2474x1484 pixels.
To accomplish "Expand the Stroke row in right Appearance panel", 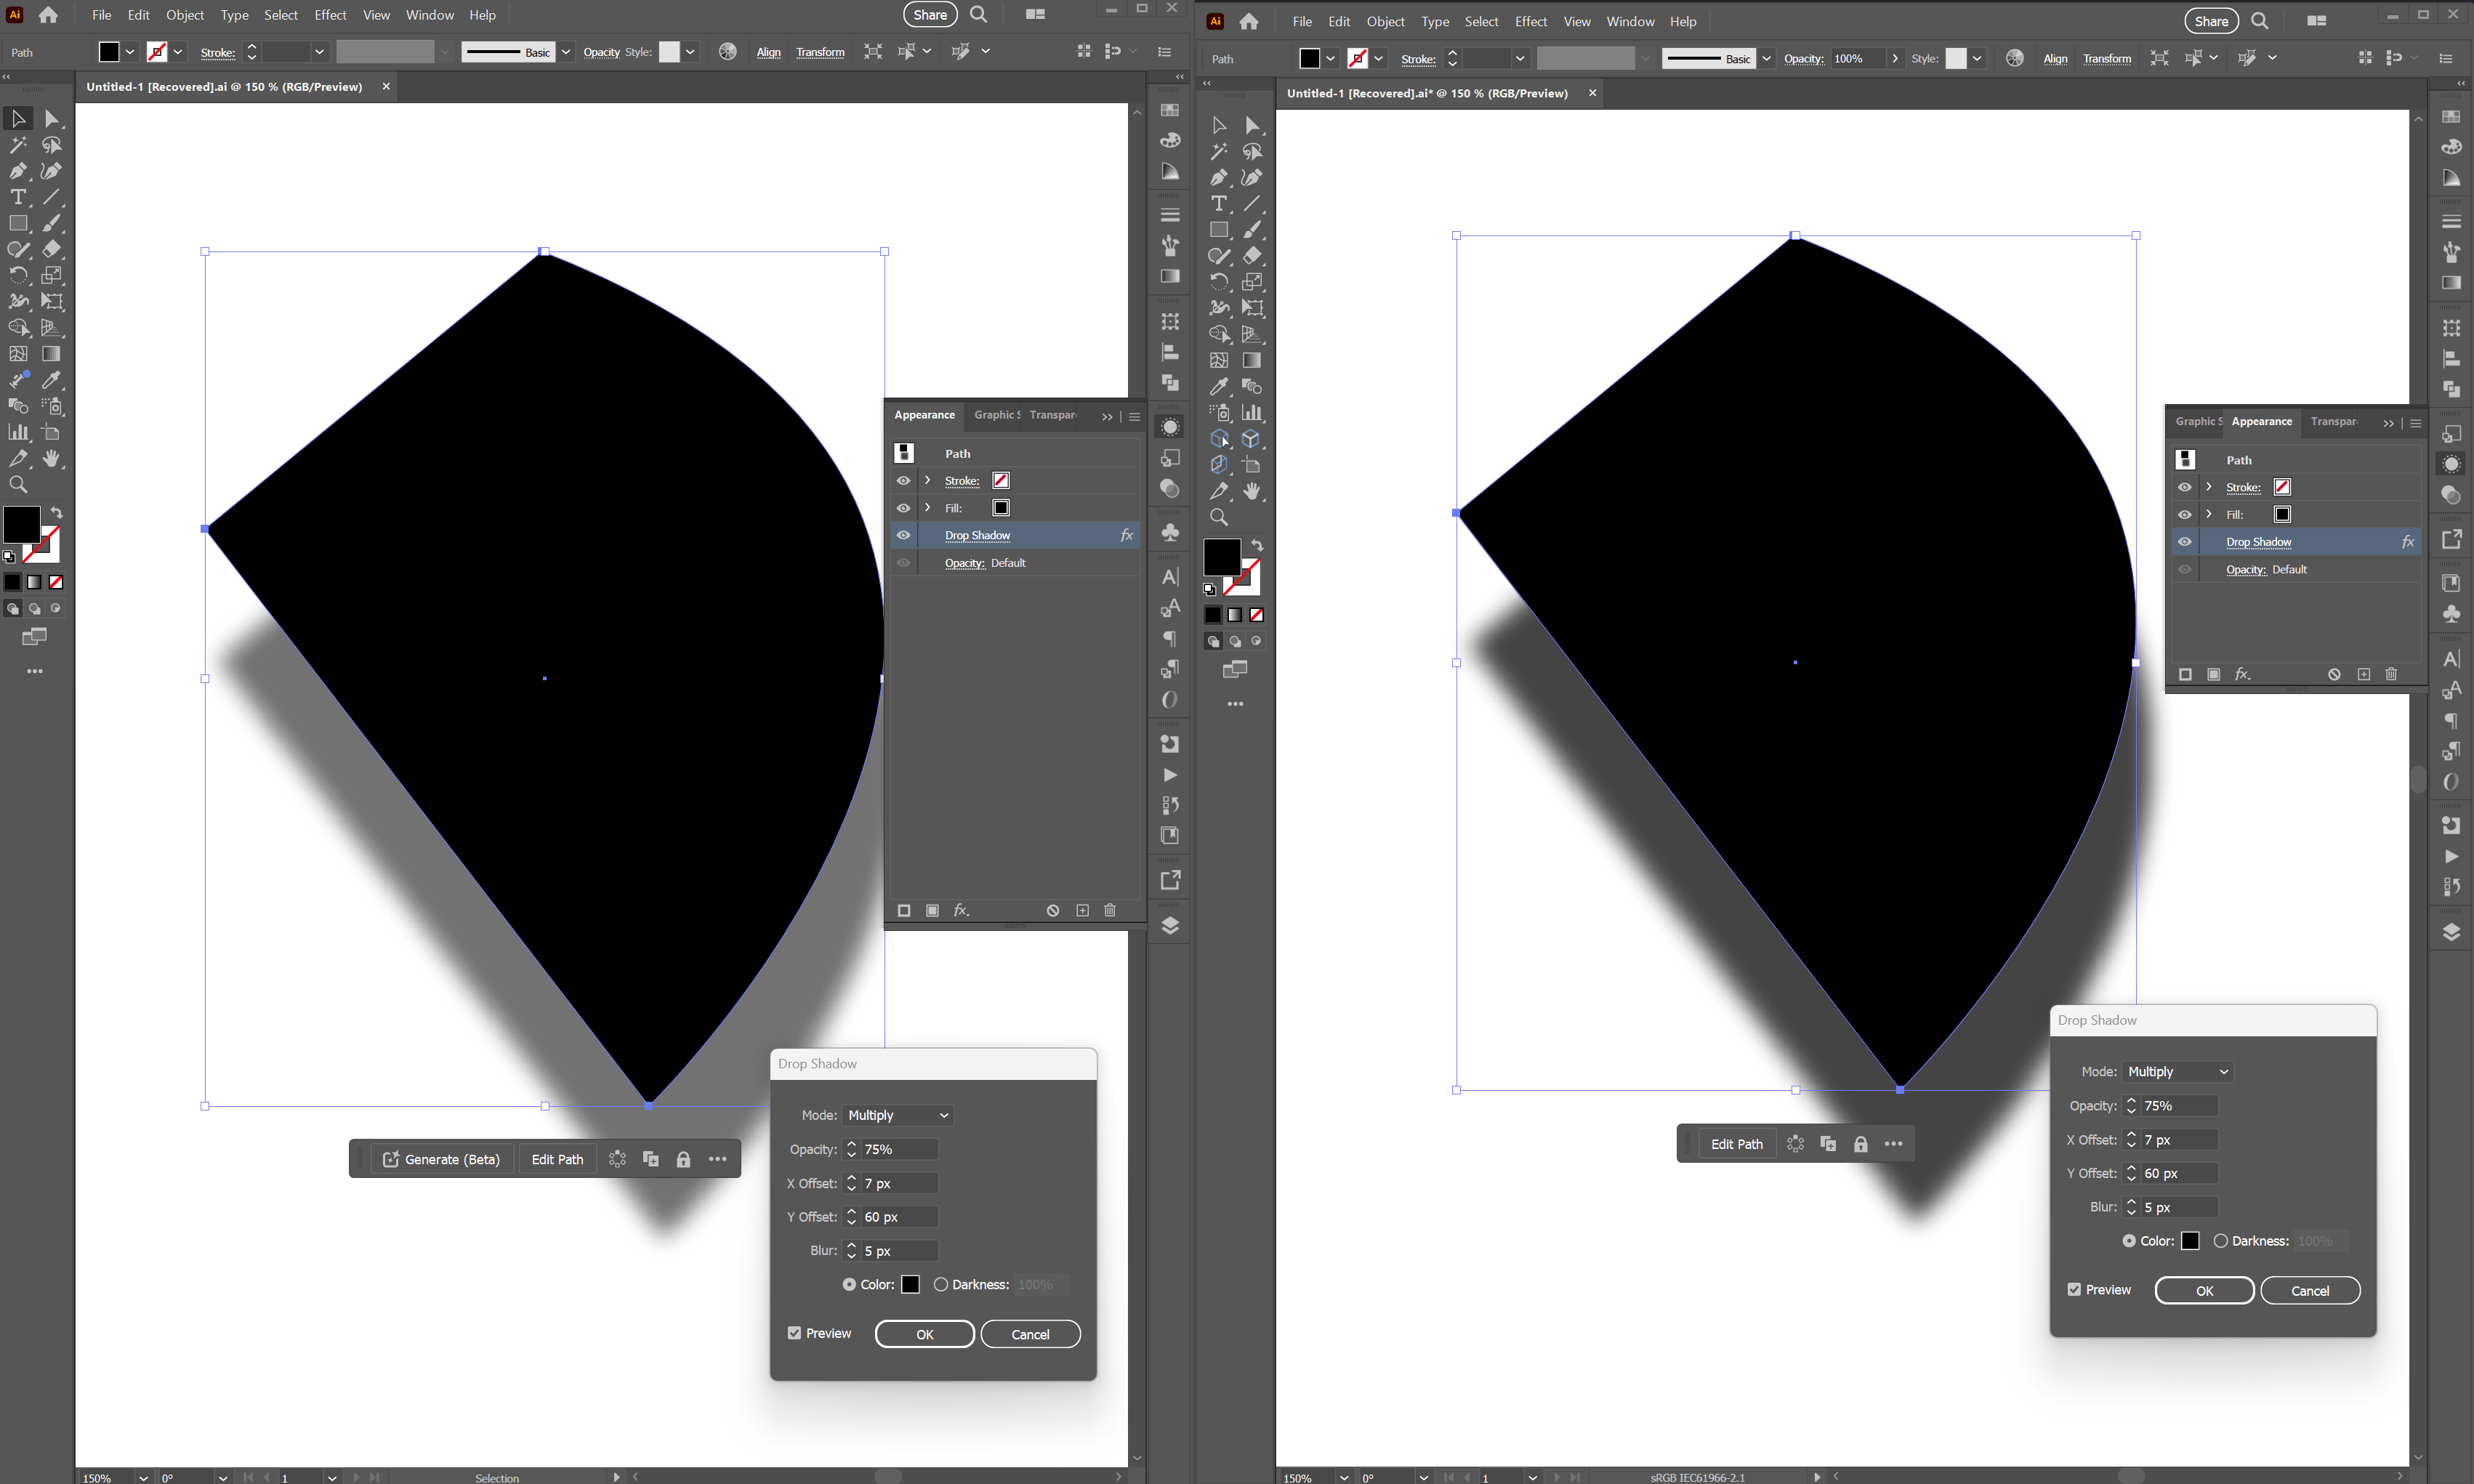I will tap(2208, 487).
